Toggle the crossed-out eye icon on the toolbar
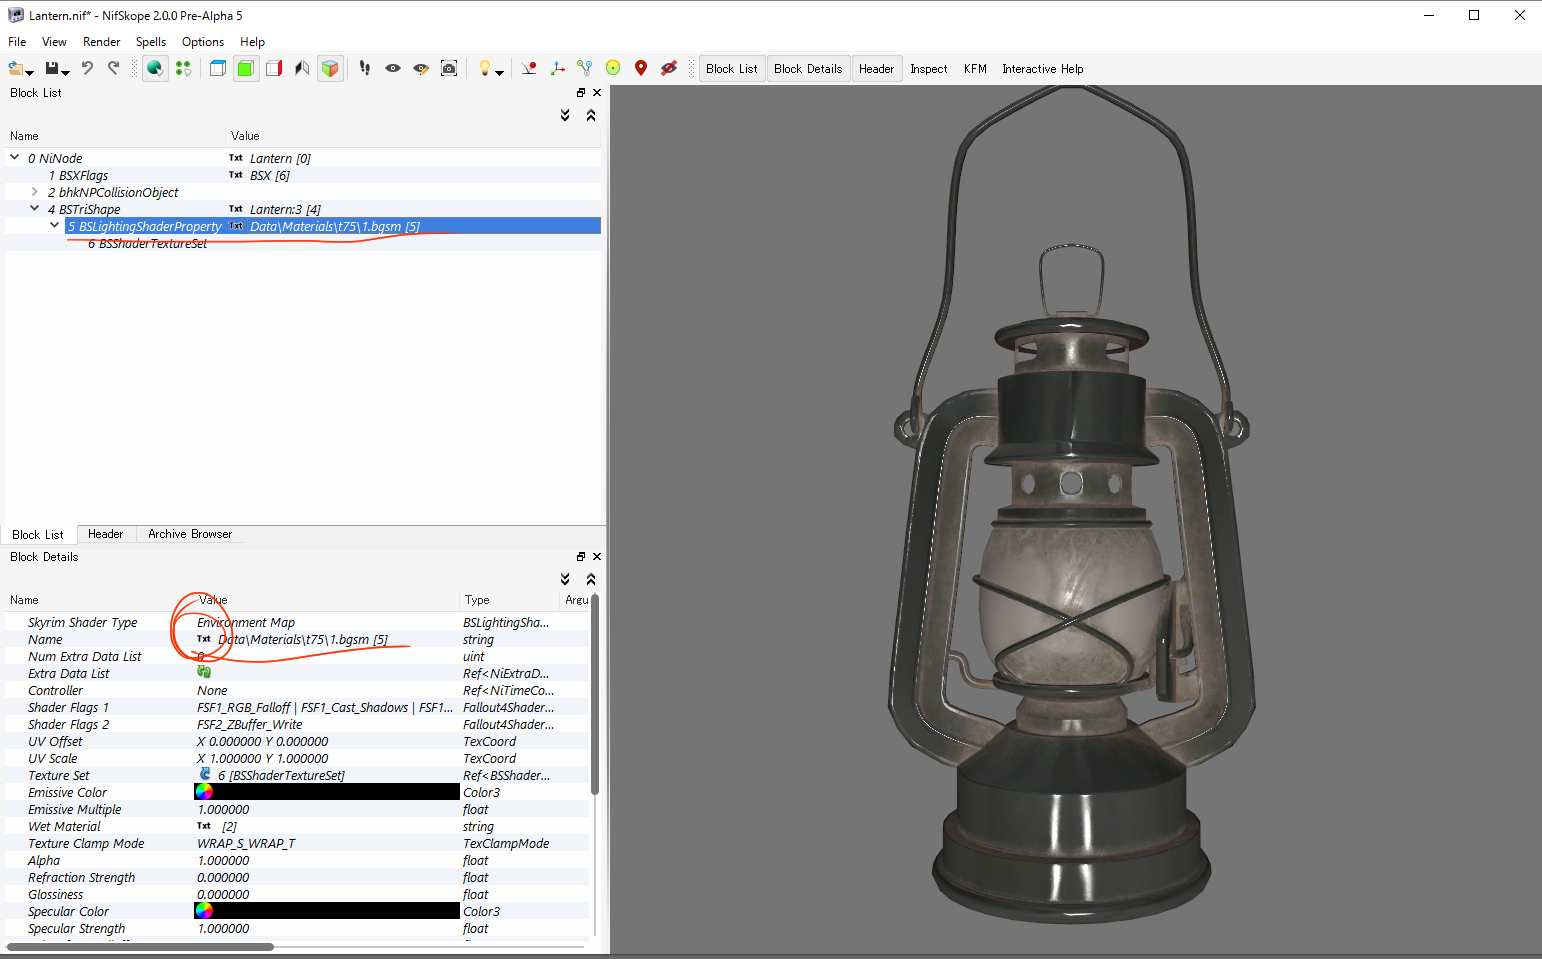The image size is (1542, 959). click(669, 68)
